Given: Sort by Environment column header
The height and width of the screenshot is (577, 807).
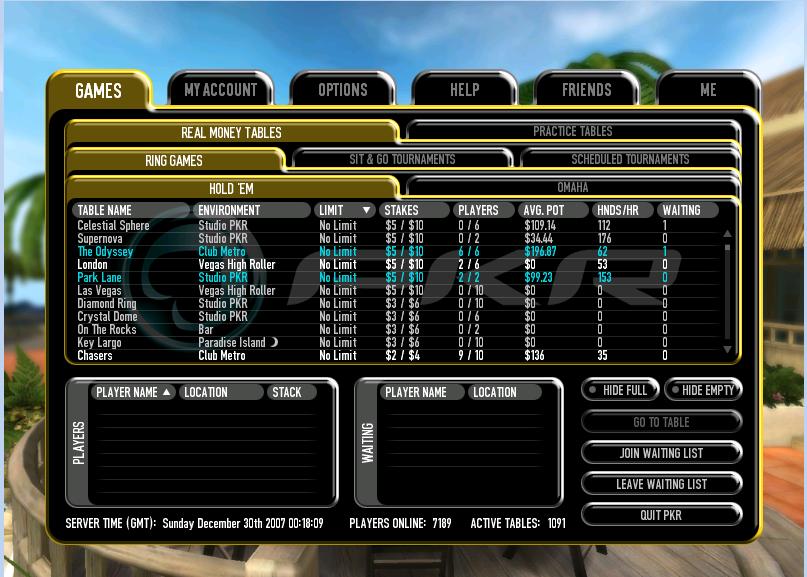Looking at the screenshot, I should [251, 210].
